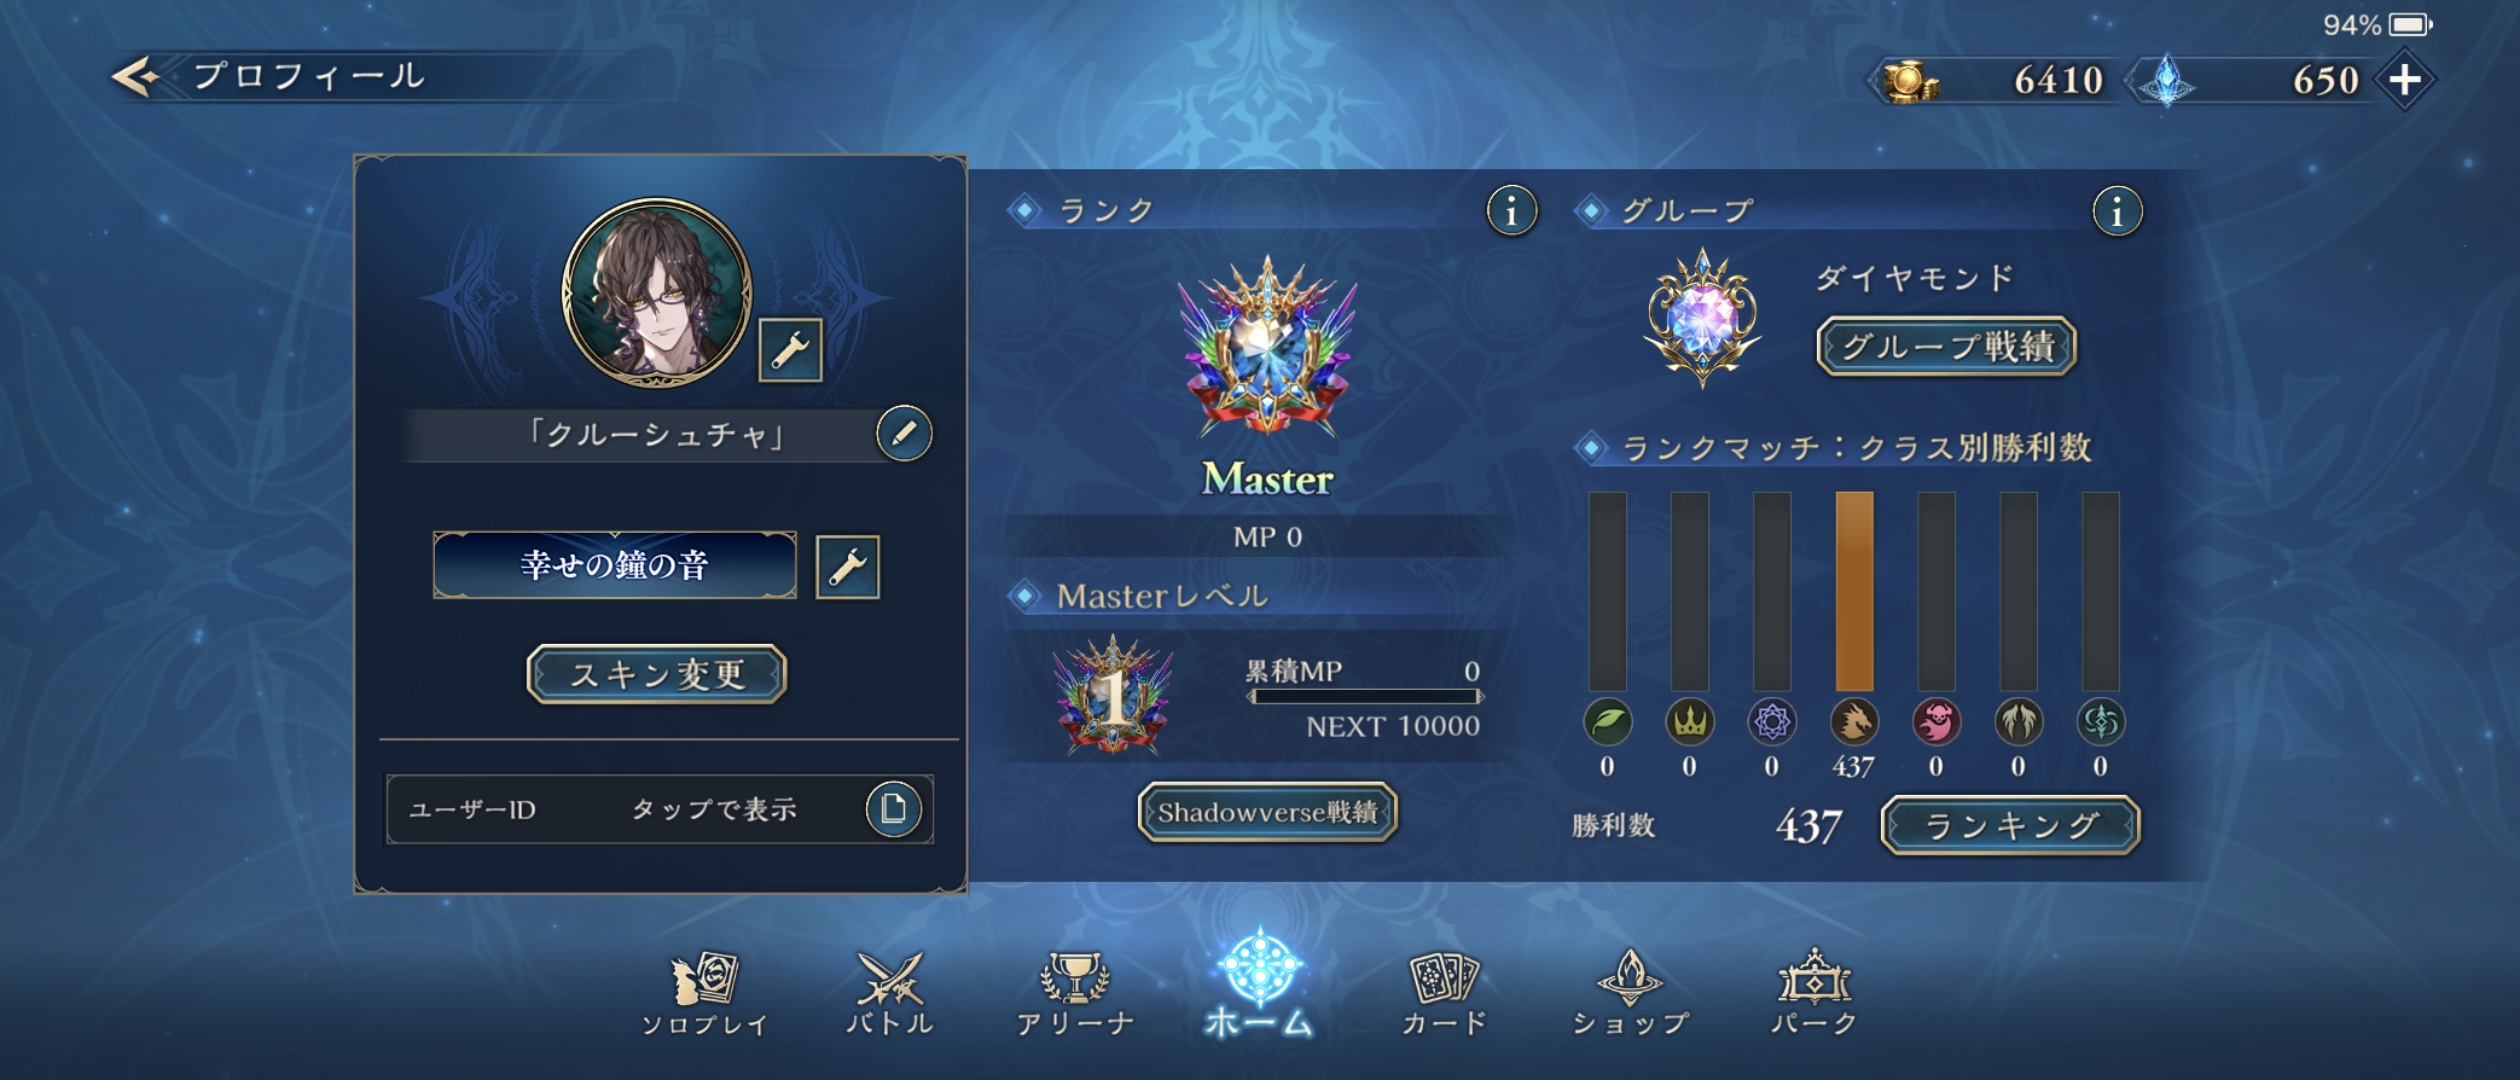Viewport: 2520px width, 1080px height.
Task: Add crystals with the plus icon
Action: point(2405,80)
